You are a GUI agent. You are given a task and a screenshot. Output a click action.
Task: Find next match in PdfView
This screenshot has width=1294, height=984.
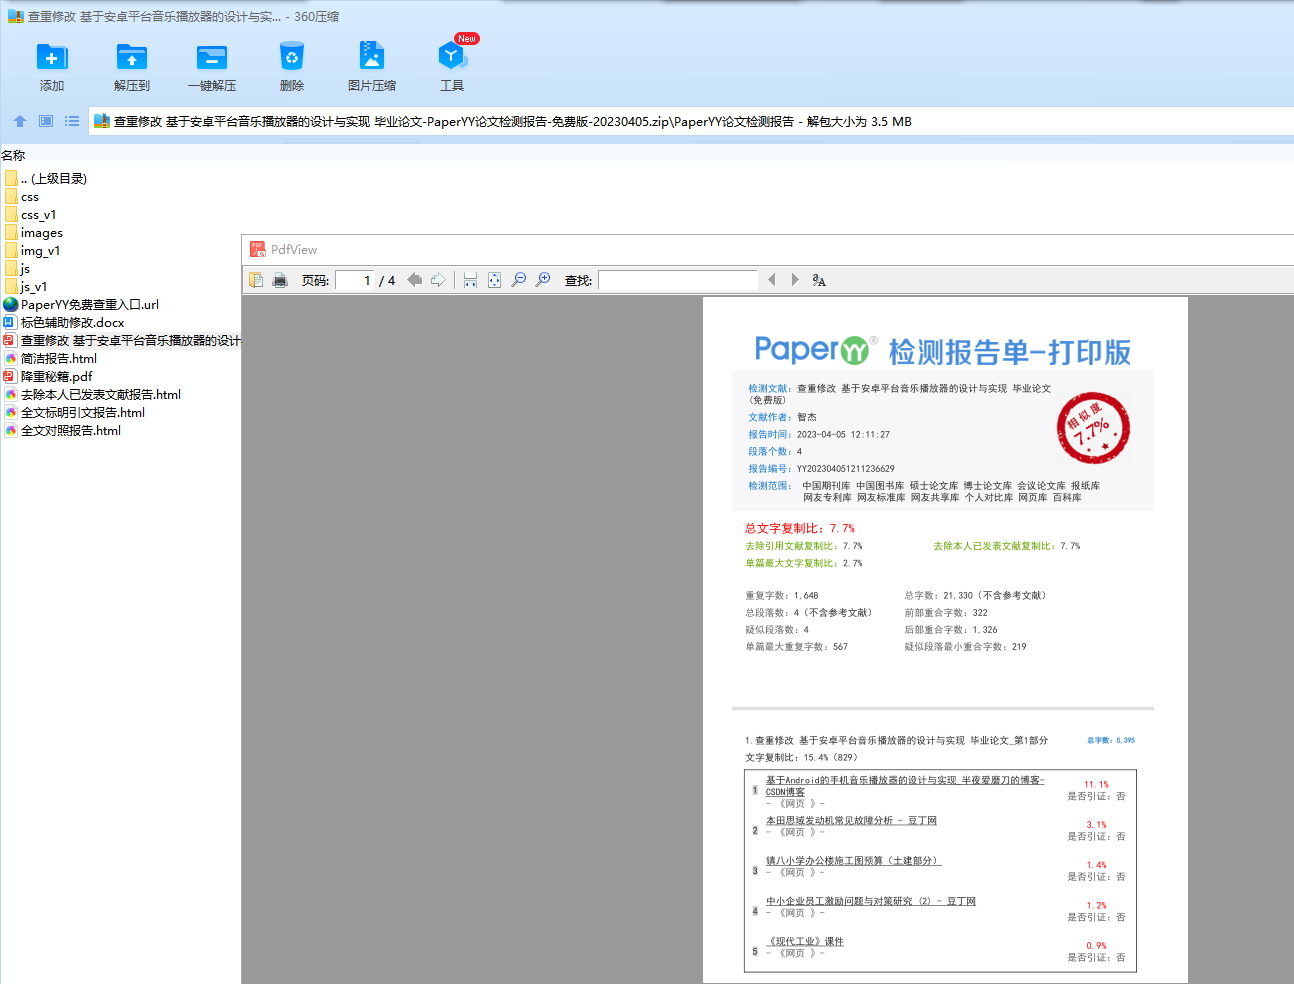pyautogui.click(x=795, y=280)
